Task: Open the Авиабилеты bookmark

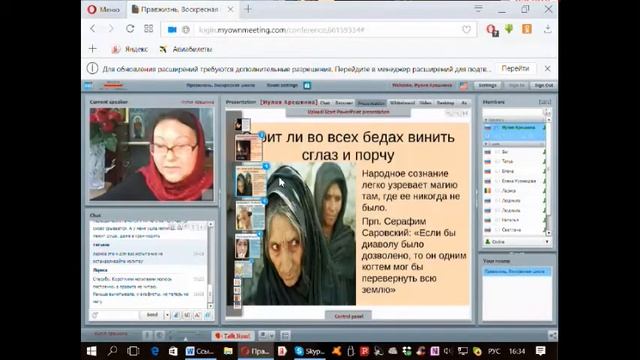Action: (x=186, y=49)
